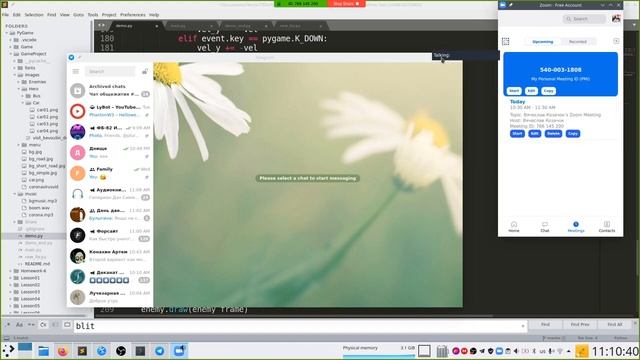Open the Selection menu
Screen dimensions: 640x360
click(34, 15)
